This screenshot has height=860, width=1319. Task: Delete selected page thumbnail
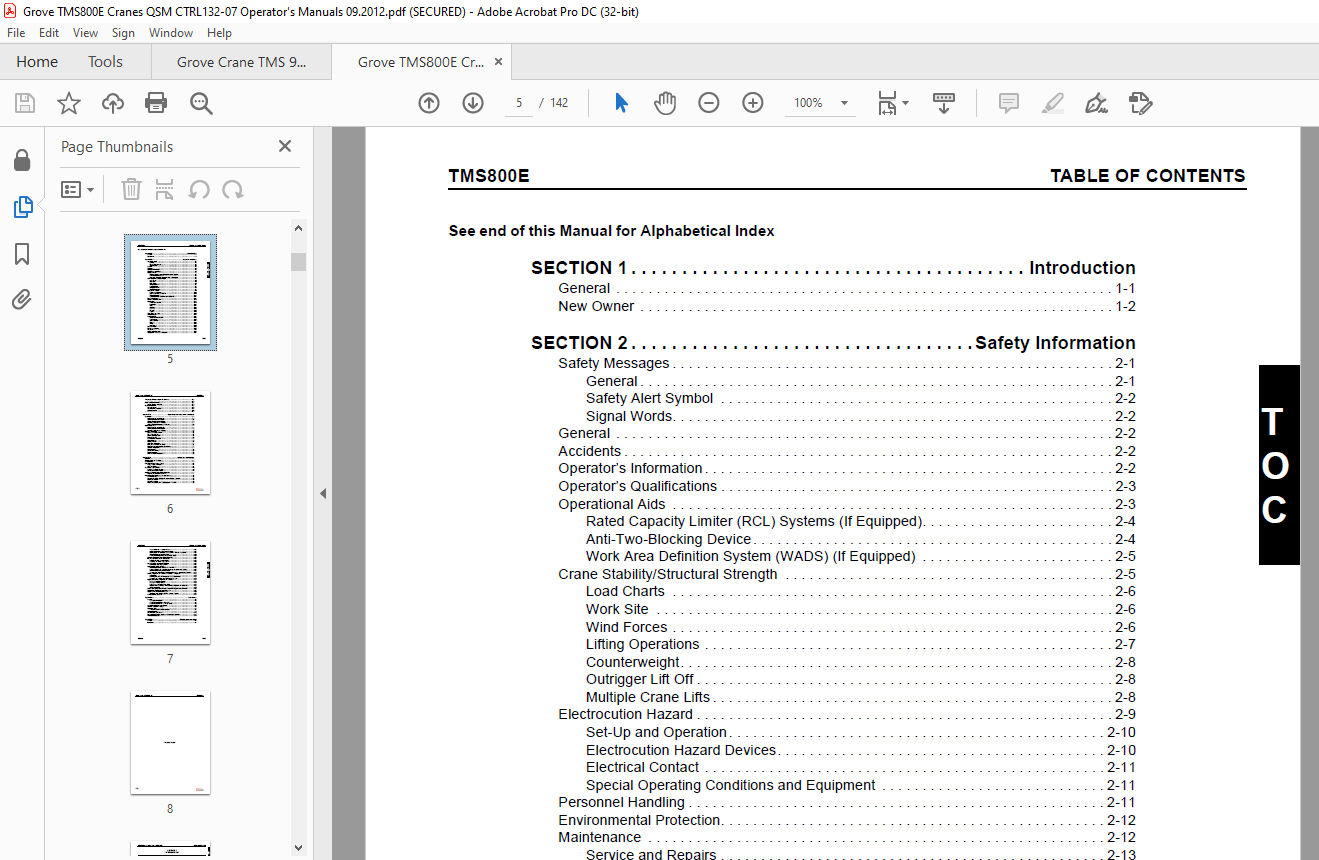tap(131, 189)
